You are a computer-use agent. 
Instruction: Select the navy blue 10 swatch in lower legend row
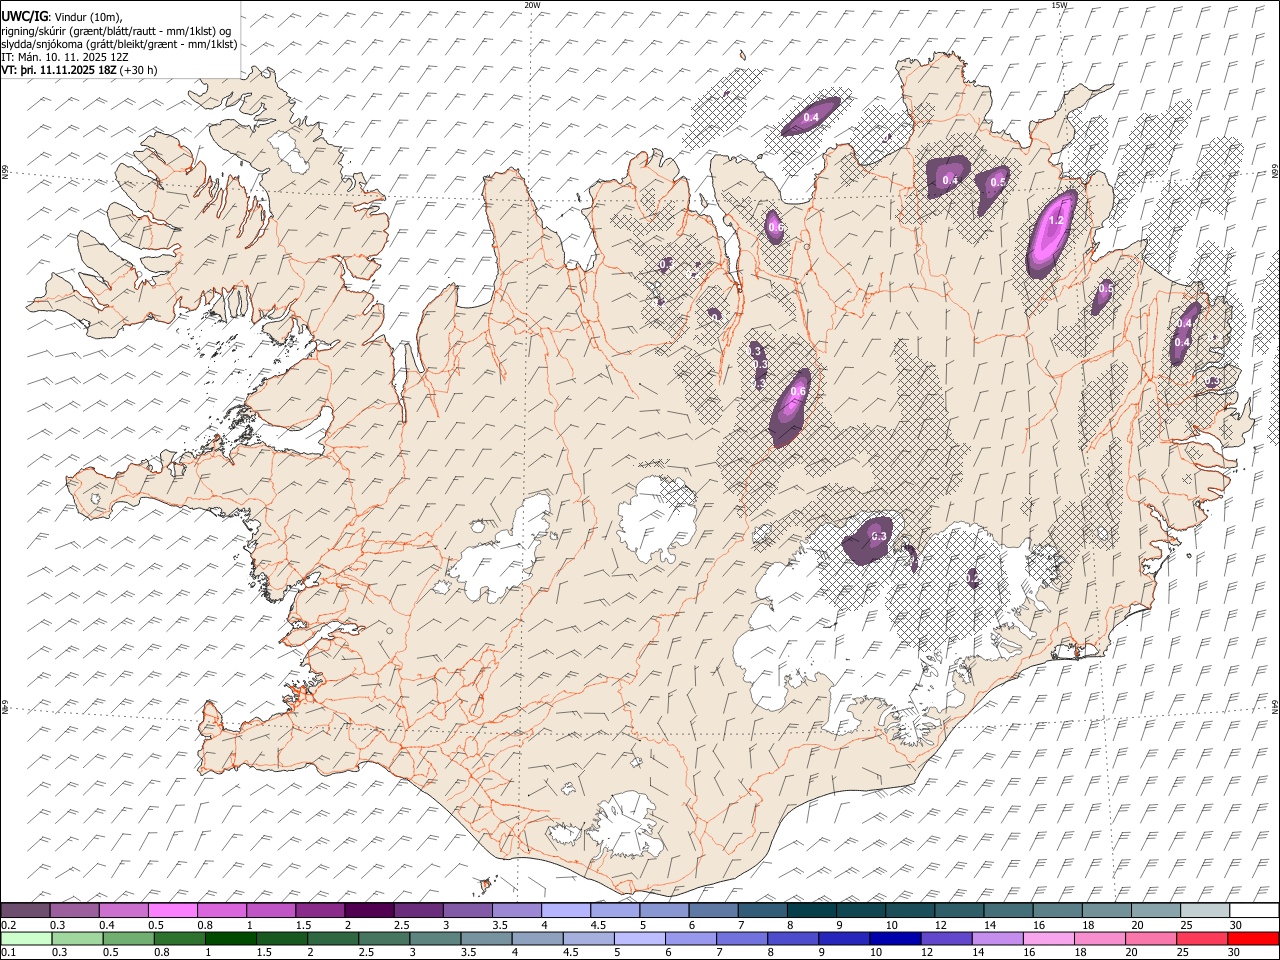895,938
